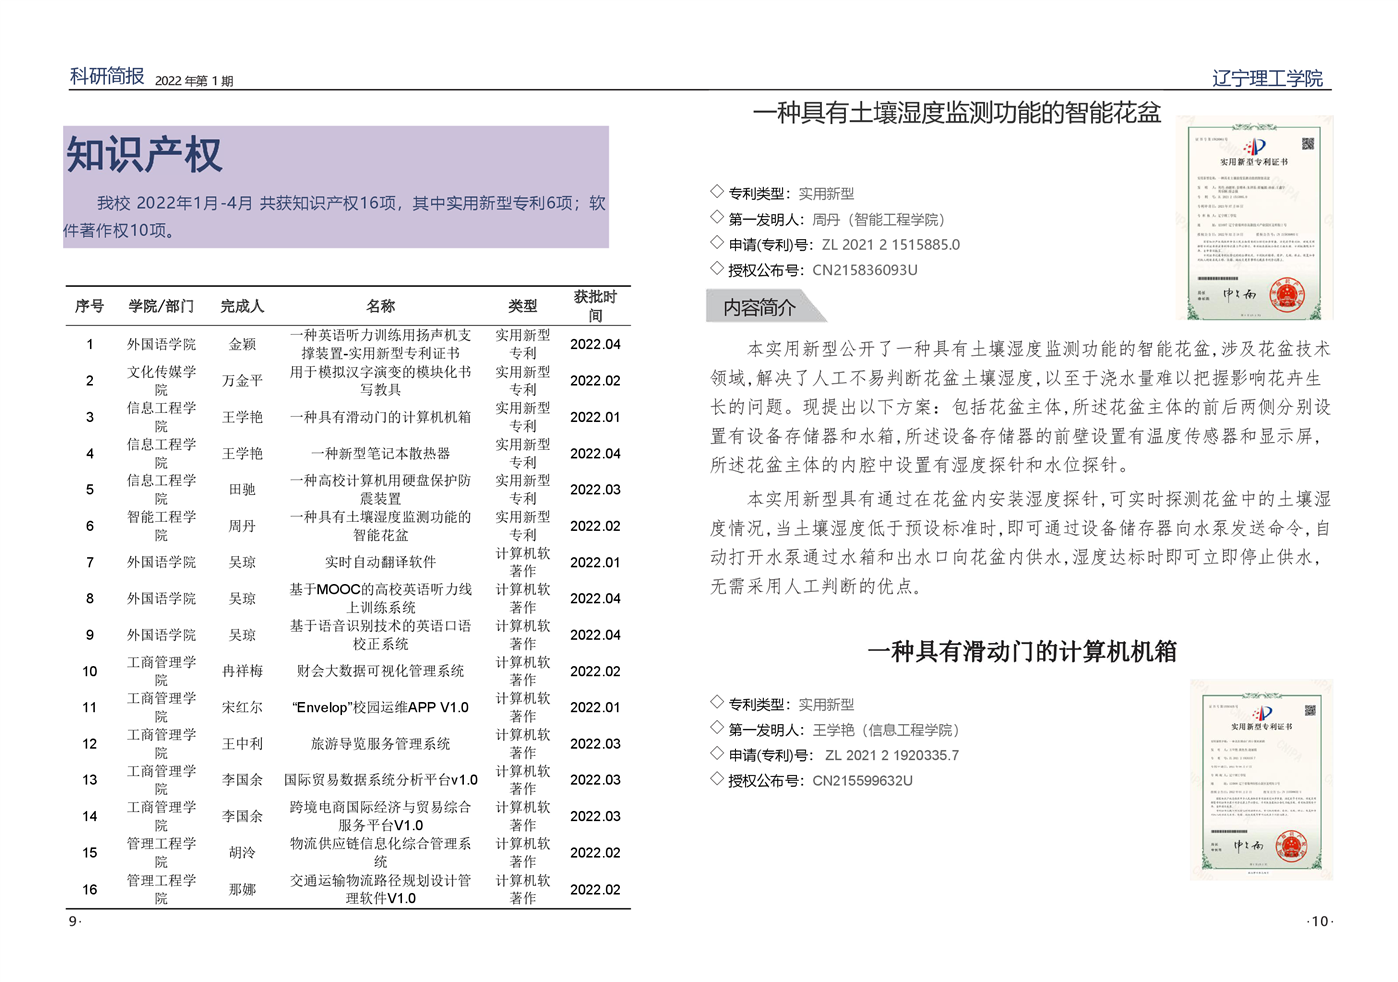This screenshot has width=1398, height=982.
Task: Click 基于语音识别技术的英语口语校正系统 cell
Action: pos(380,635)
